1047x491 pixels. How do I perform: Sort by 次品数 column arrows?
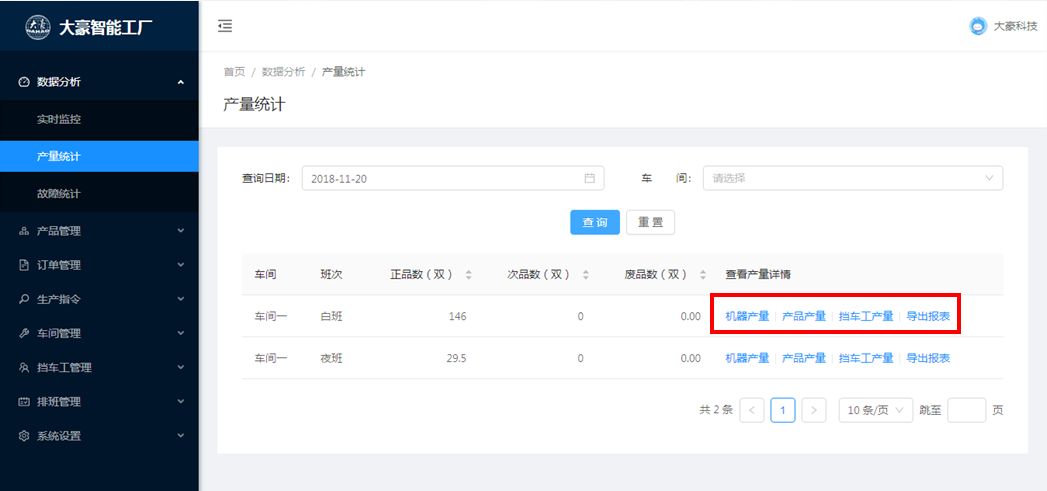pyautogui.click(x=586, y=274)
